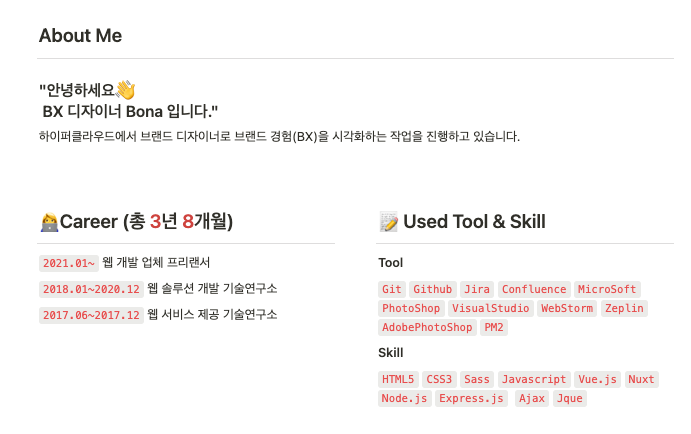This screenshot has width=691, height=434.
Task: Select the Express.js skill tag
Action: click(x=471, y=398)
